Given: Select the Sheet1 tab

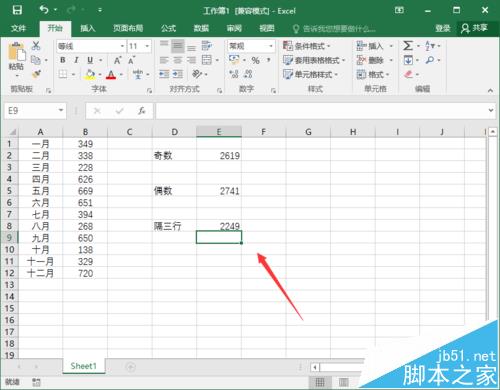Looking at the screenshot, I should 83,366.
